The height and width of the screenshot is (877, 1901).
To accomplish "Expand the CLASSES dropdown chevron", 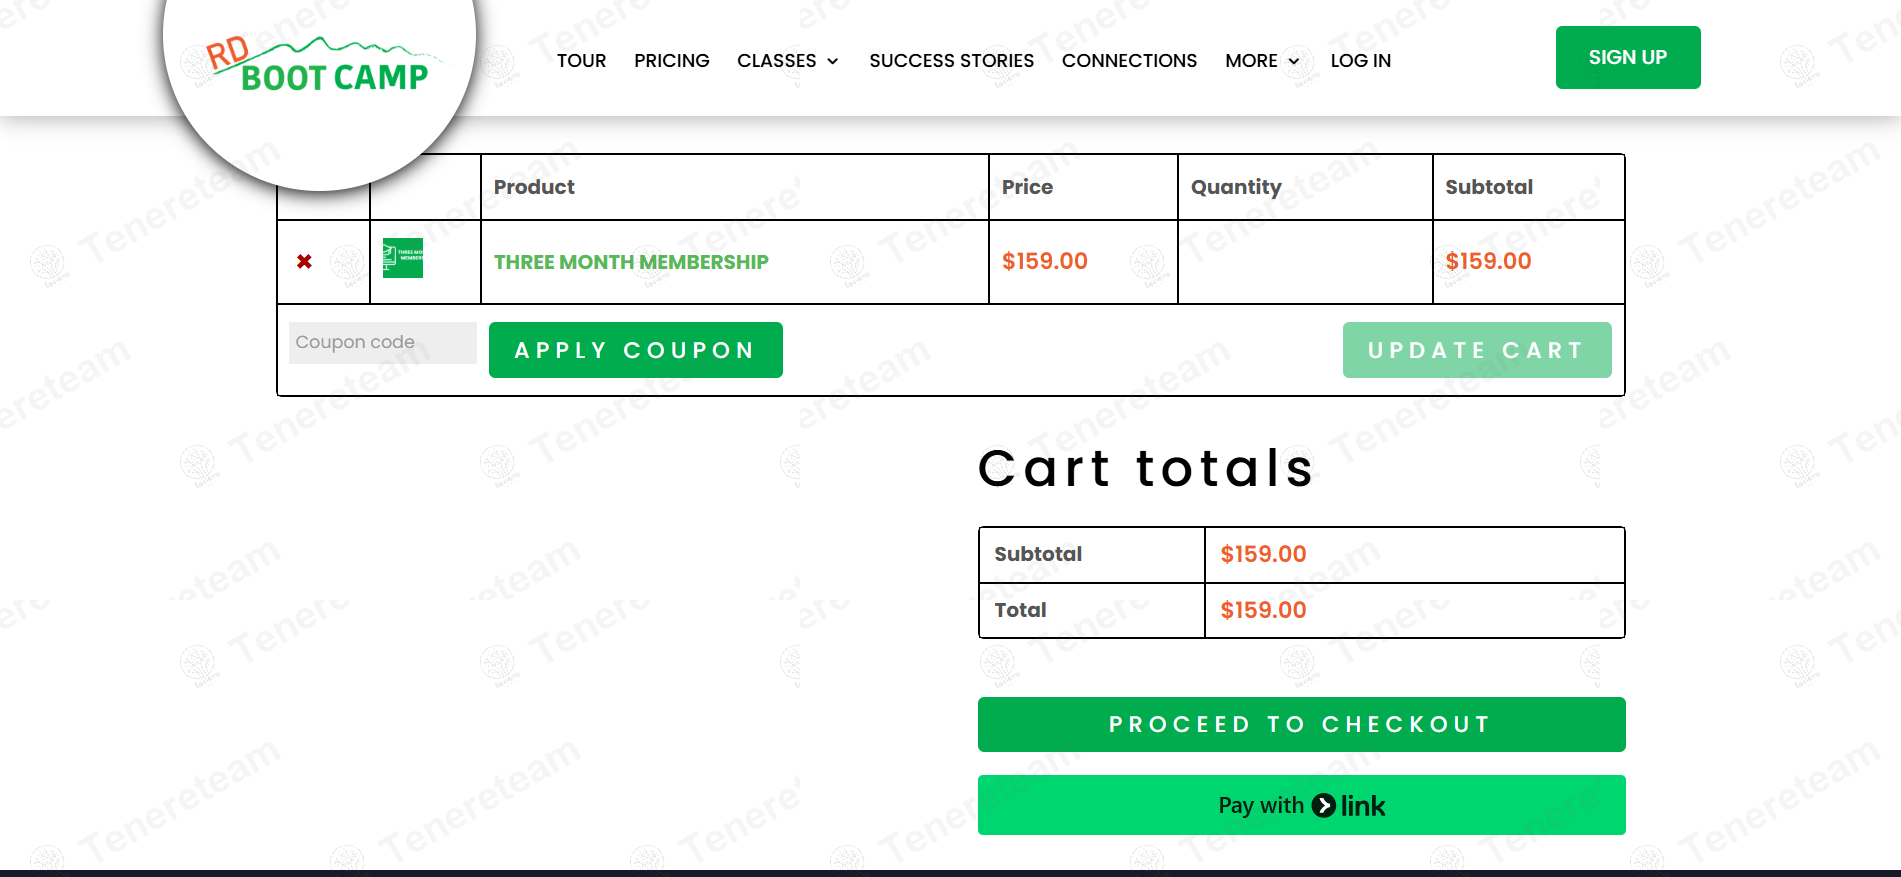I will tap(833, 62).
